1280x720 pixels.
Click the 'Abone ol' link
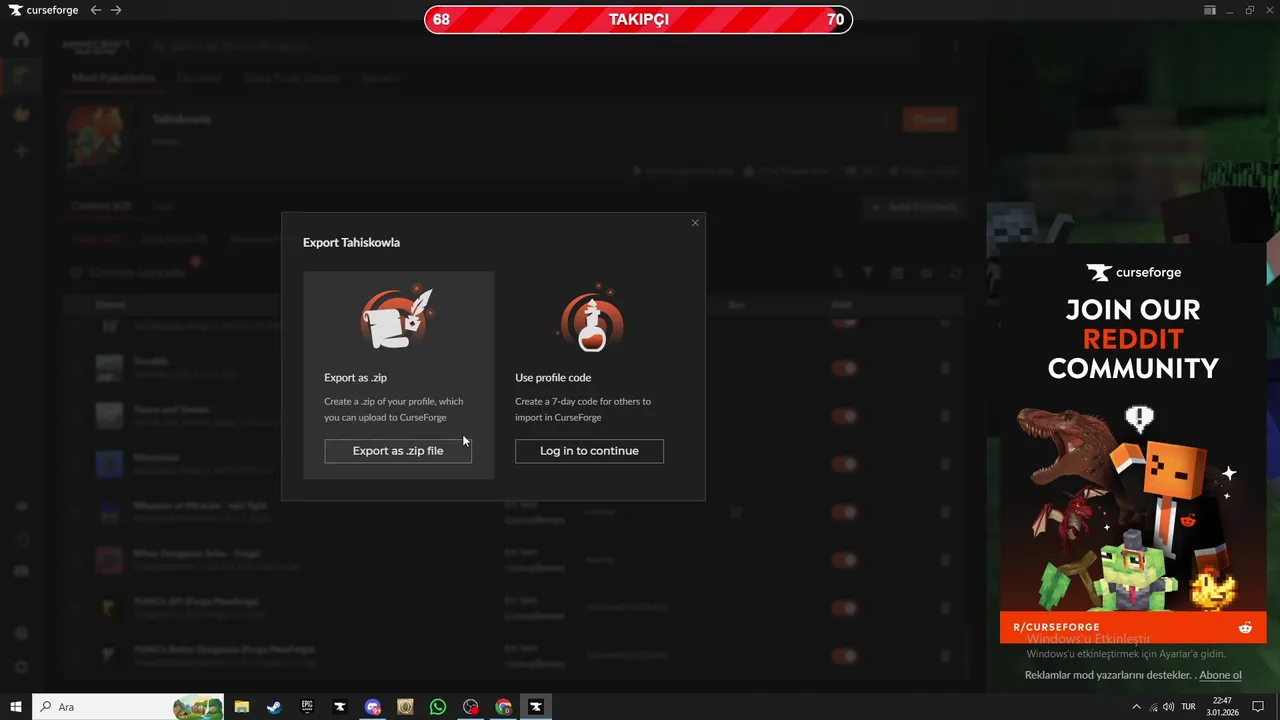click(1220, 675)
